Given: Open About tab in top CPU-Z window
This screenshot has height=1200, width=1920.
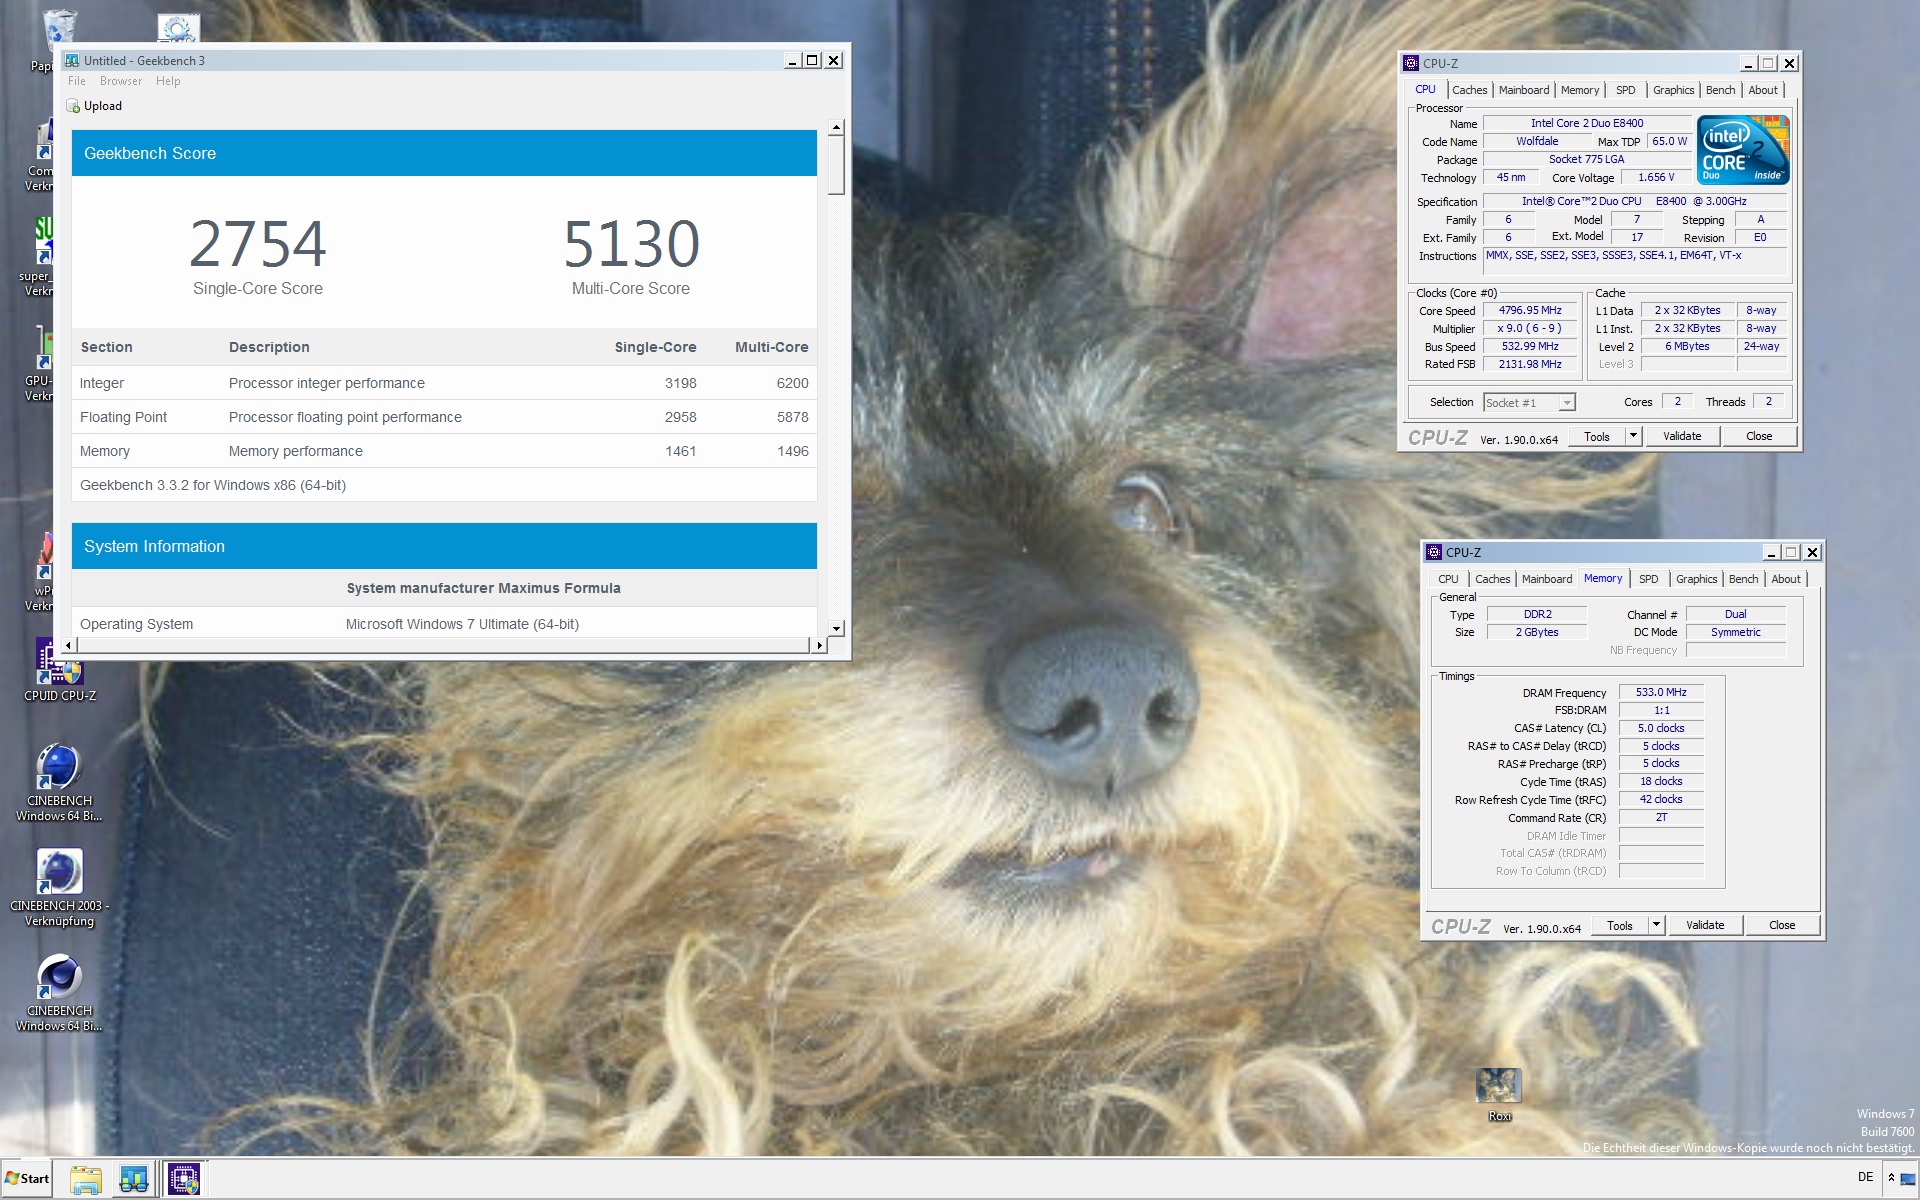Looking at the screenshot, I should [x=1763, y=90].
